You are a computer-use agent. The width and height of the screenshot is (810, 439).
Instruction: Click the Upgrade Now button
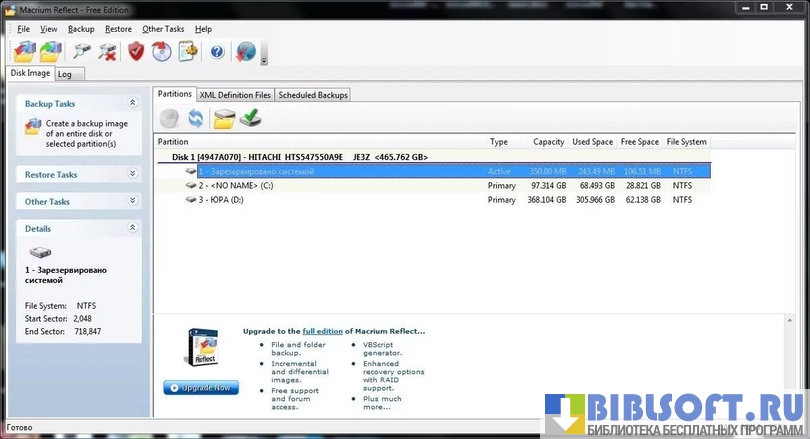(201, 387)
